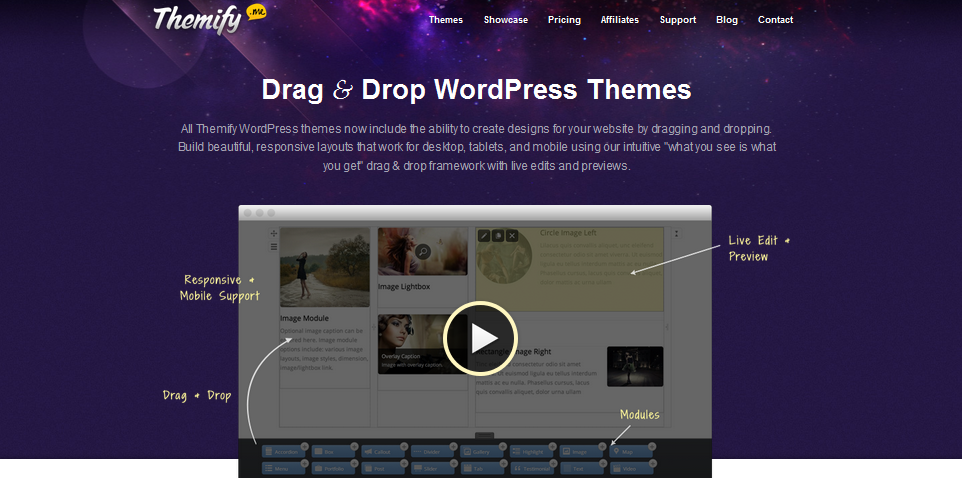Viewport: 962px width, 478px height.
Task: Click the Themify logo
Action: coord(209,19)
